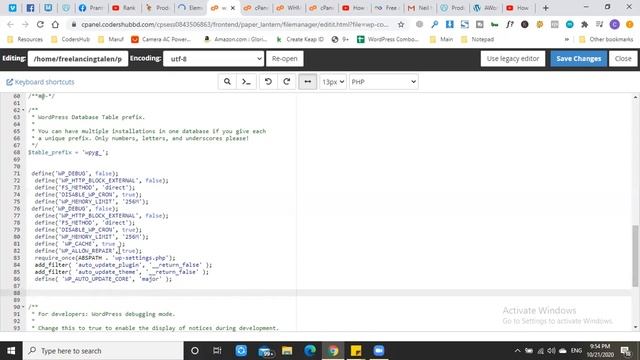This screenshot has width=640, height=360.
Task: Open the Encoding utf-8 dropdown
Action: (x=213, y=59)
